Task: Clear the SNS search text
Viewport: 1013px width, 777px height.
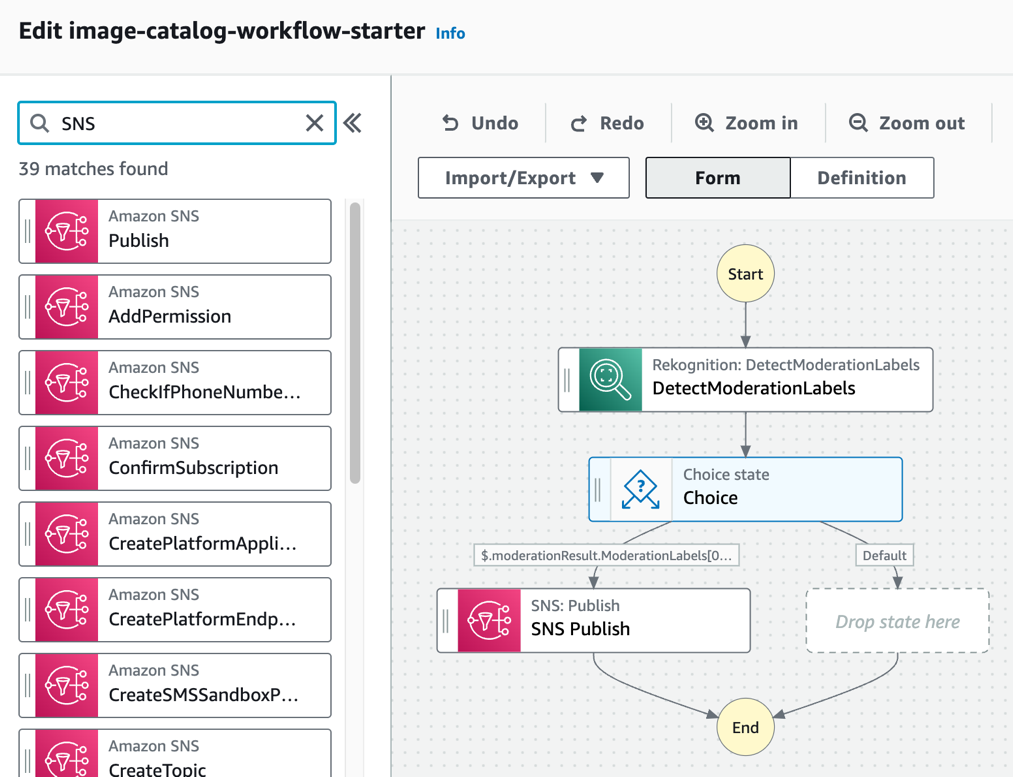Action: click(314, 123)
